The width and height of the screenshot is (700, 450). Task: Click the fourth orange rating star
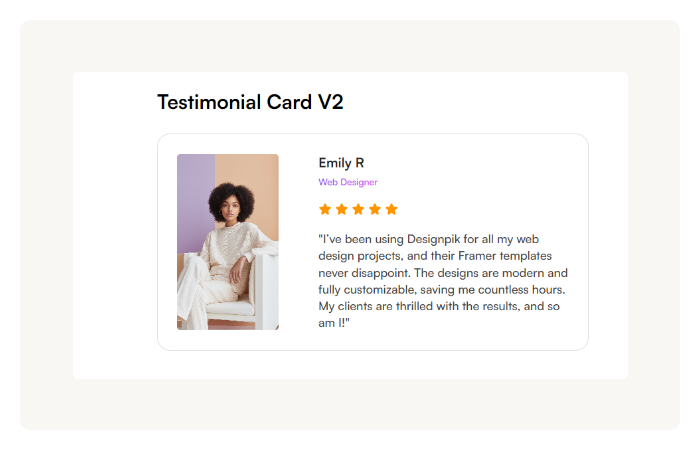(375, 209)
